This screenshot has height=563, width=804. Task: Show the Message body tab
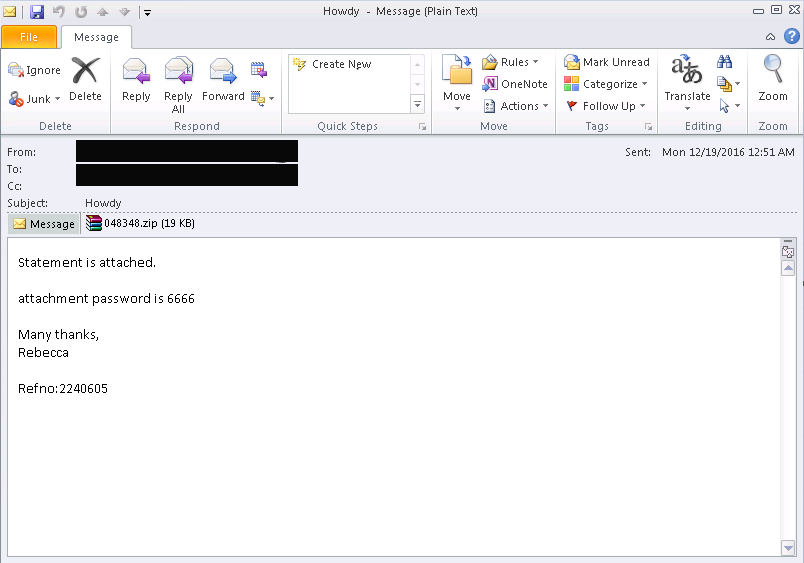[x=44, y=224]
